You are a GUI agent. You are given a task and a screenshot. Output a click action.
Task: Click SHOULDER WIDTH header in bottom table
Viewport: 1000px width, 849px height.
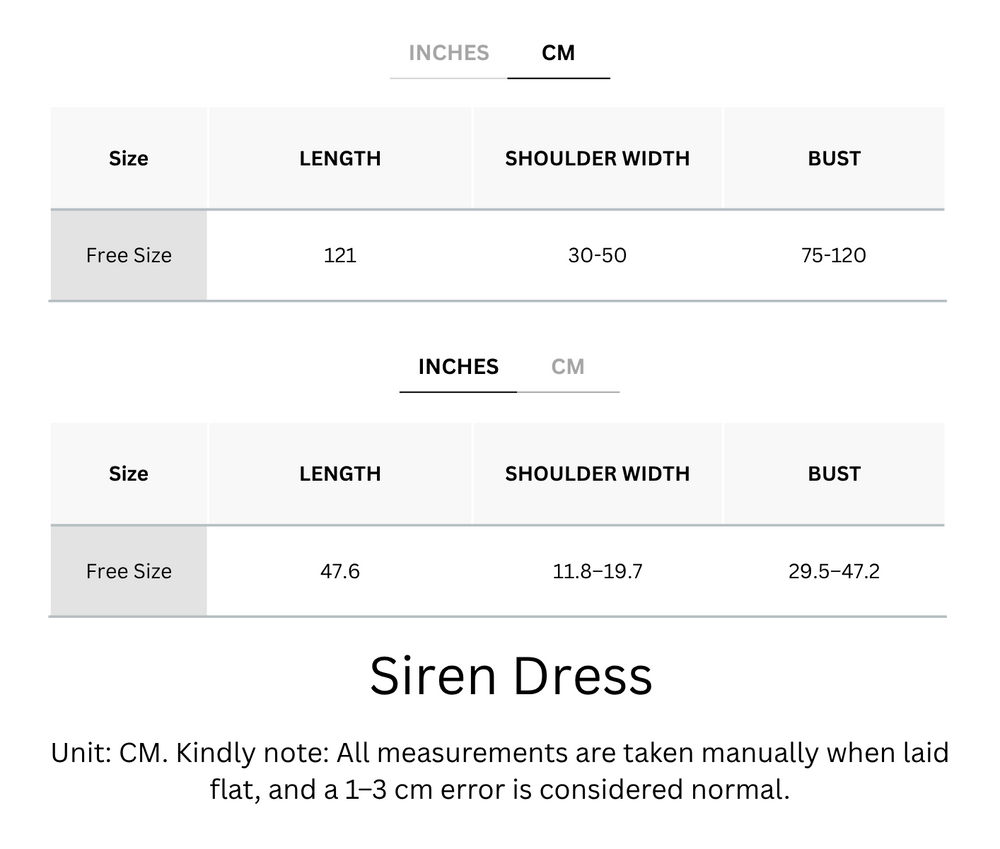pyautogui.click(x=597, y=473)
